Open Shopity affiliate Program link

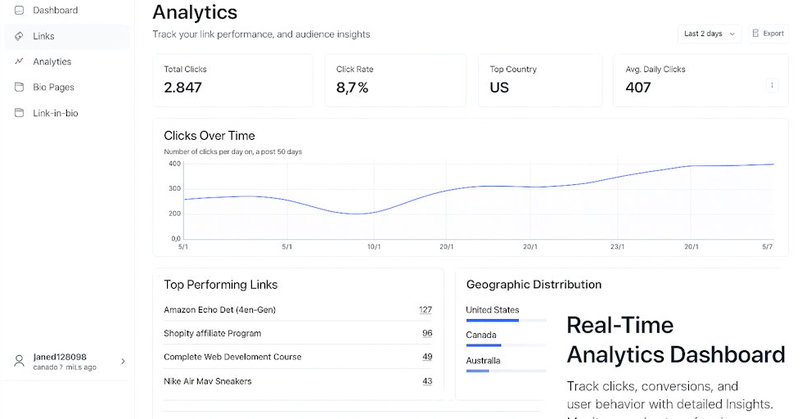point(298,333)
